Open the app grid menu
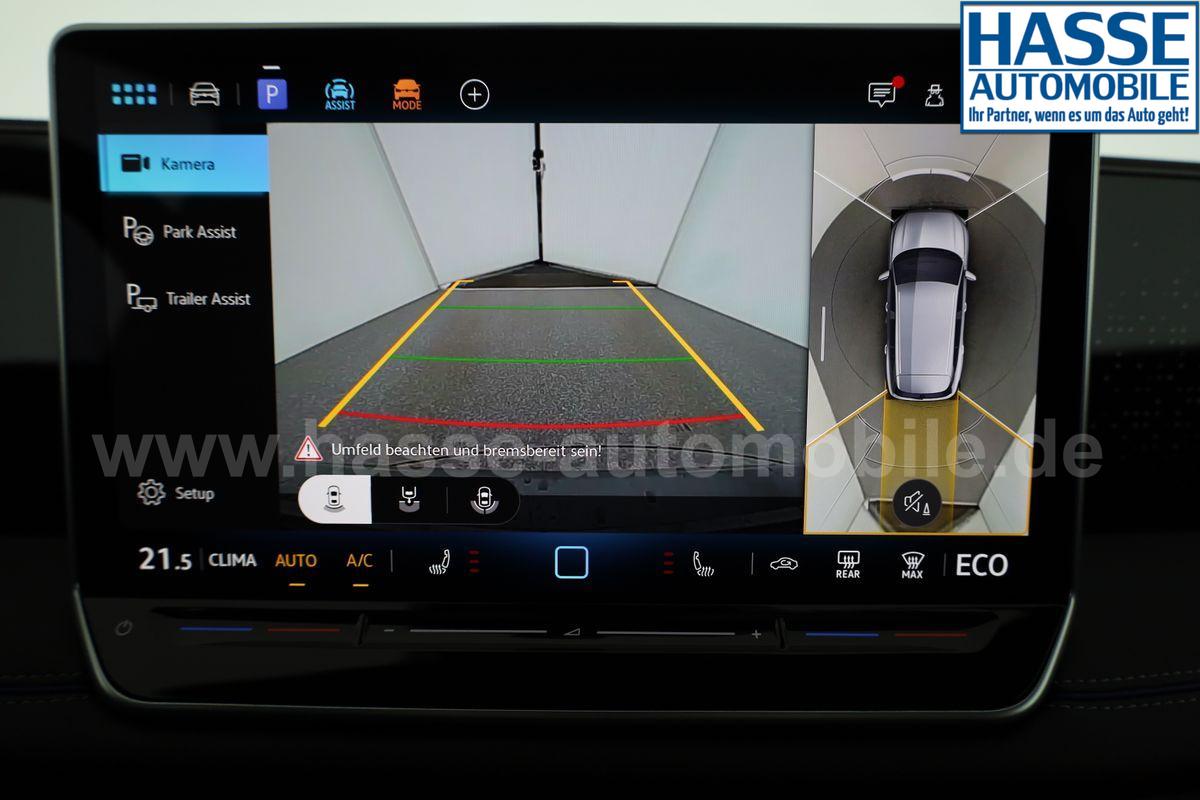Image resolution: width=1200 pixels, height=800 pixels. (x=134, y=94)
